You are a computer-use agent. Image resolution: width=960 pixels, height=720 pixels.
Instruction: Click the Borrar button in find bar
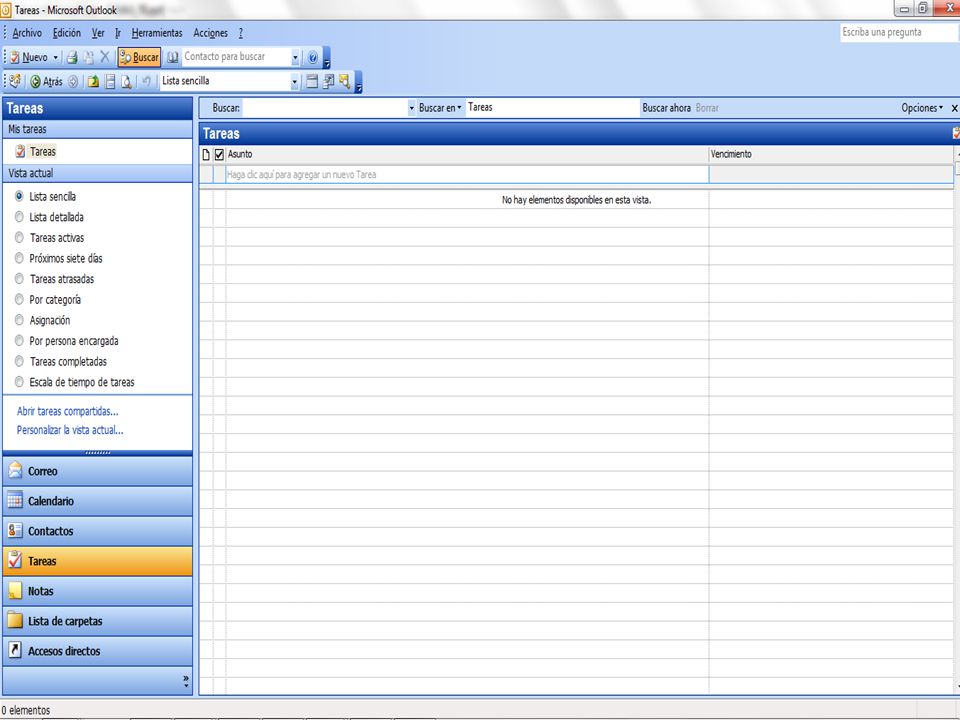(707, 108)
